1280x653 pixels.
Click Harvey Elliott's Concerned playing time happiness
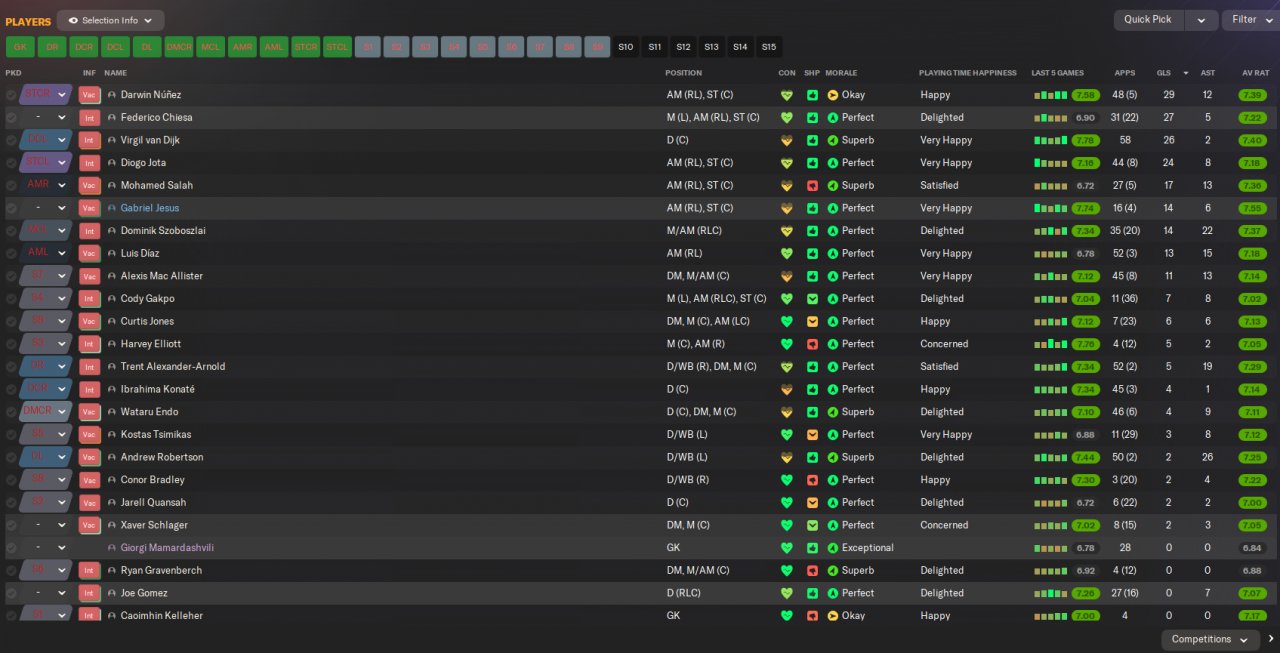point(944,344)
